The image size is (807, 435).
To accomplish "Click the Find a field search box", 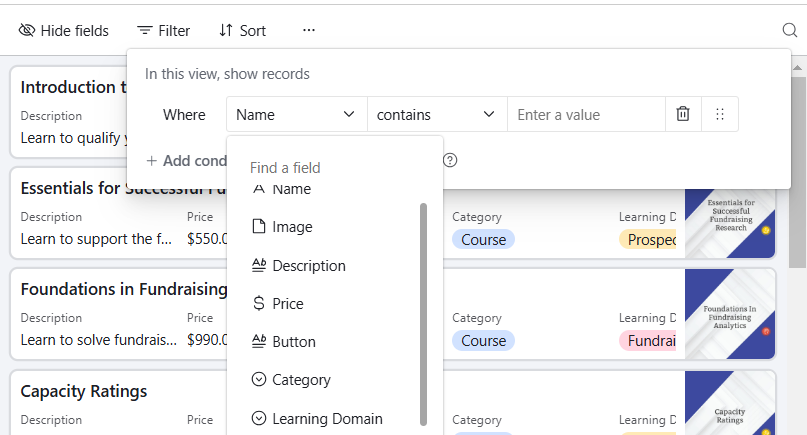I will pos(330,168).
